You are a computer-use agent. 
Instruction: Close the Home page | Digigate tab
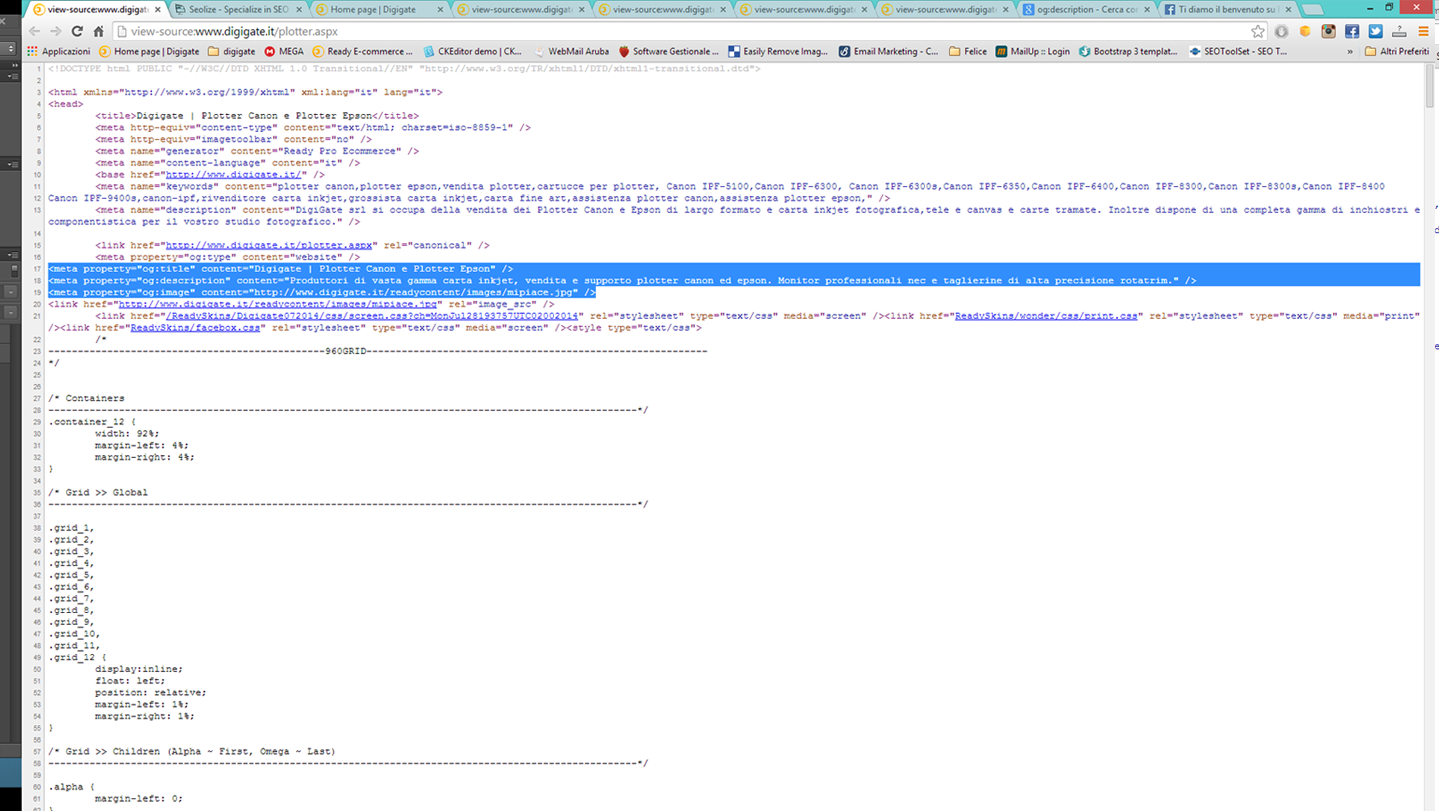coord(440,9)
